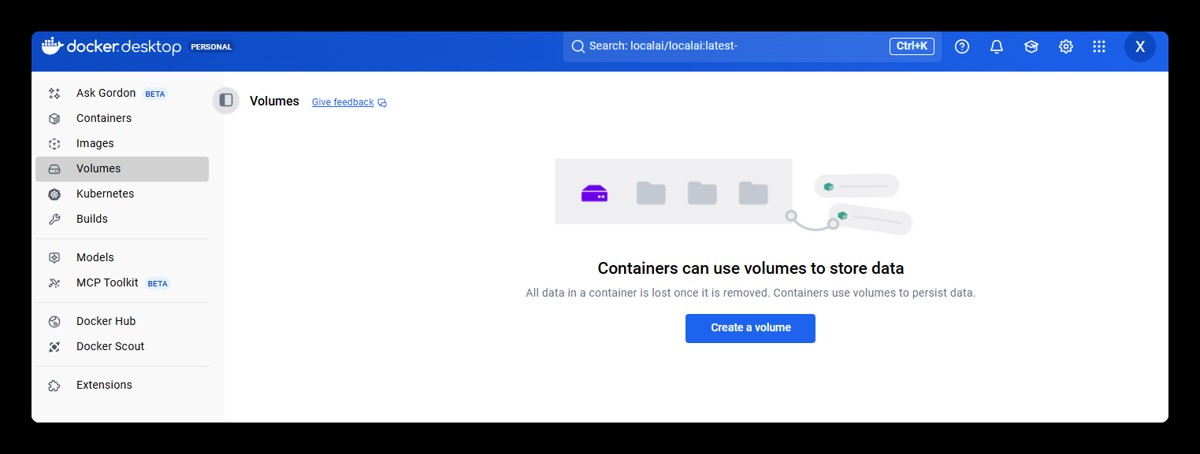The image size is (1200, 454).
Task: Click the feedback speech bubble icon
Action: (x=382, y=103)
